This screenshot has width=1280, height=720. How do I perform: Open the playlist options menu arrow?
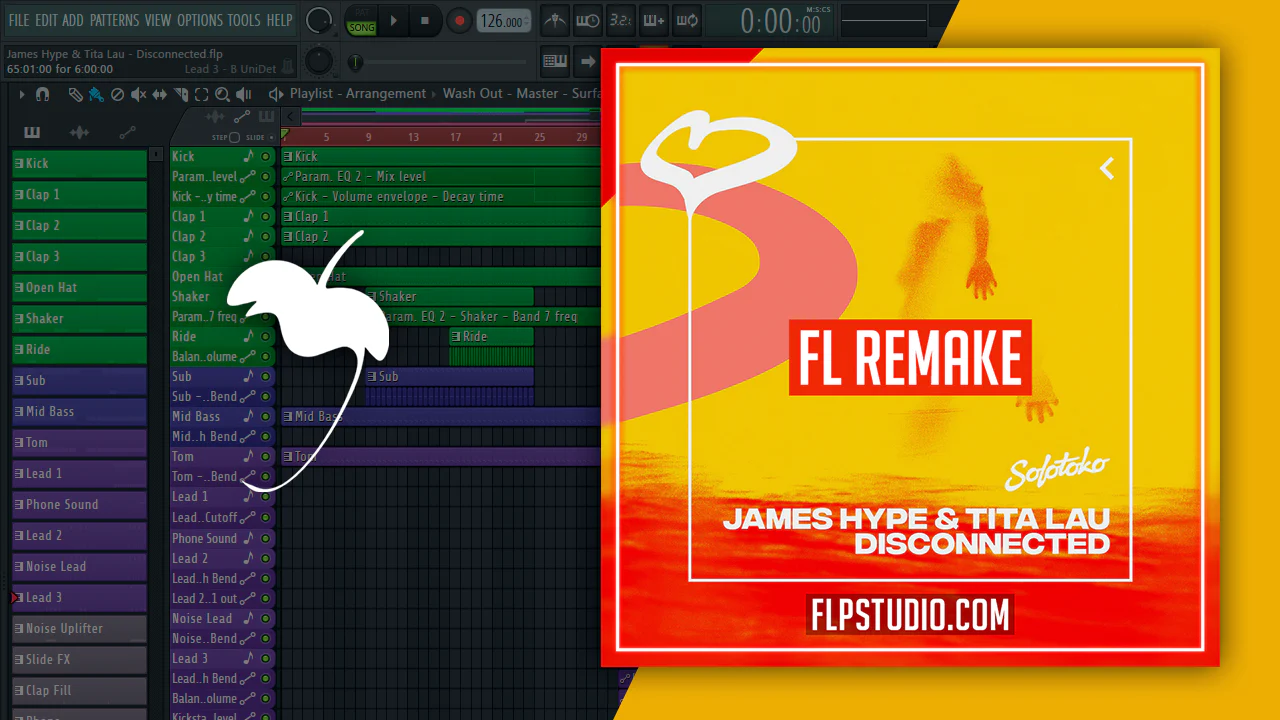(x=21, y=94)
